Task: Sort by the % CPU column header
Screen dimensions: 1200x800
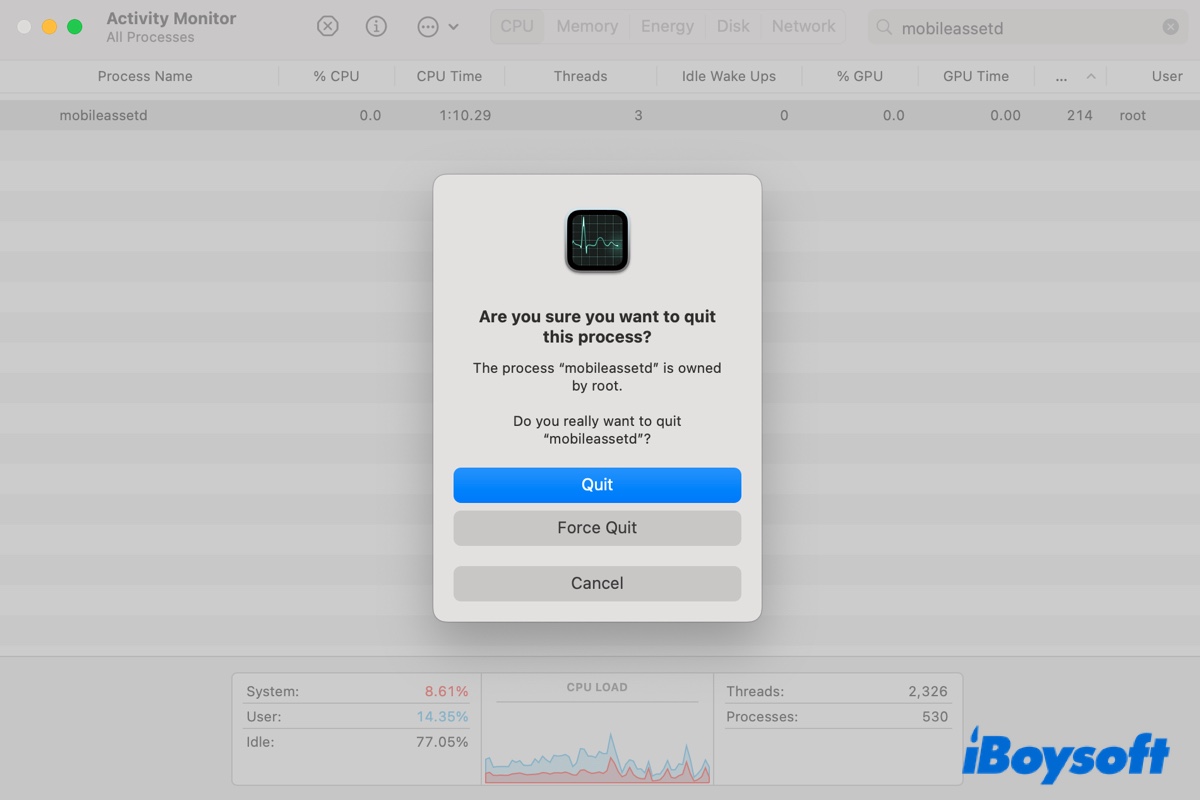Action: 336,76
